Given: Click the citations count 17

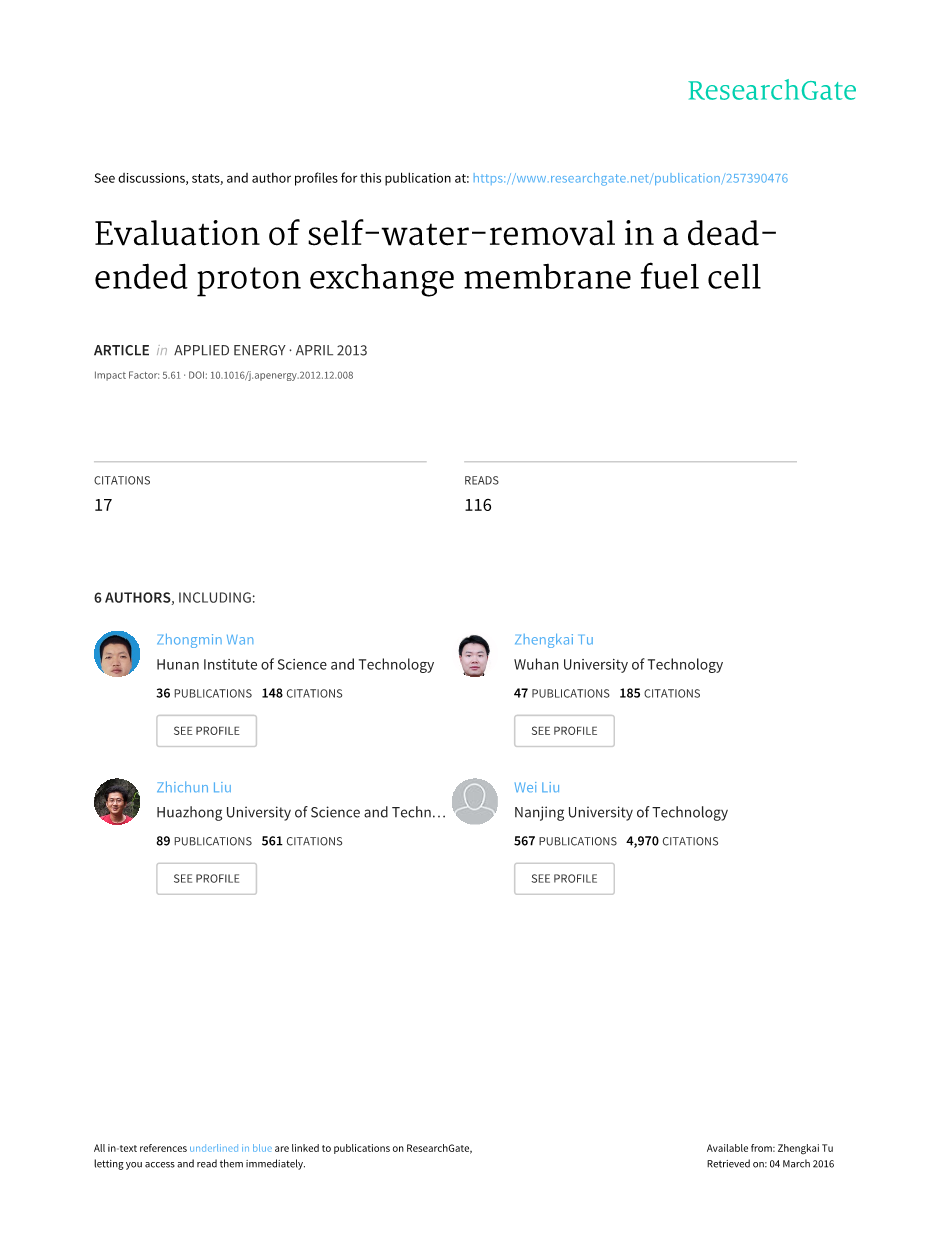Looking at the screenshot, I should point(103,505).
